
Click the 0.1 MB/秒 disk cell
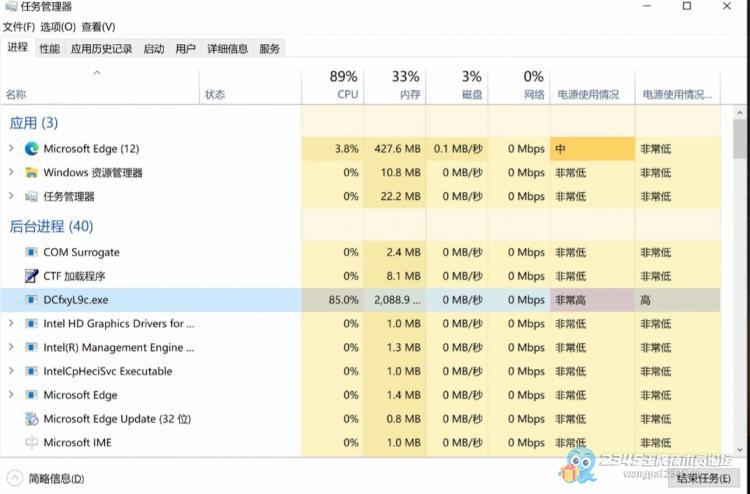457,149
